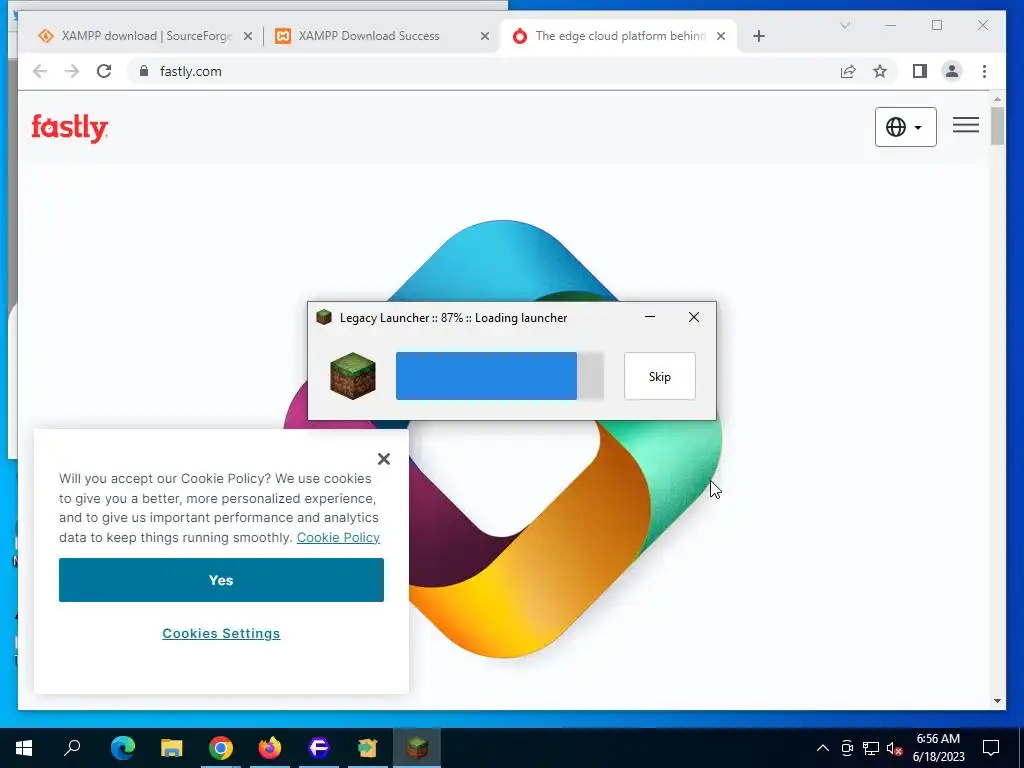The height and width of the screenshot is (768, 1024).
Task: Reload the fastly.com page
Action: click(104, 71)
